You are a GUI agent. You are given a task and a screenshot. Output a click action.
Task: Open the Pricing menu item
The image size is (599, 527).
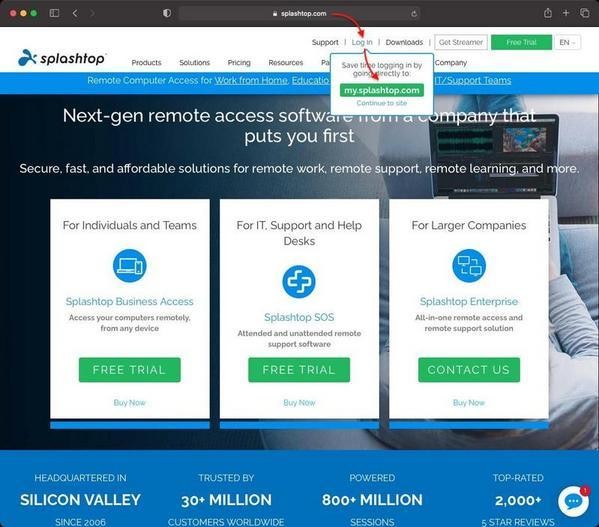(239, 63)
